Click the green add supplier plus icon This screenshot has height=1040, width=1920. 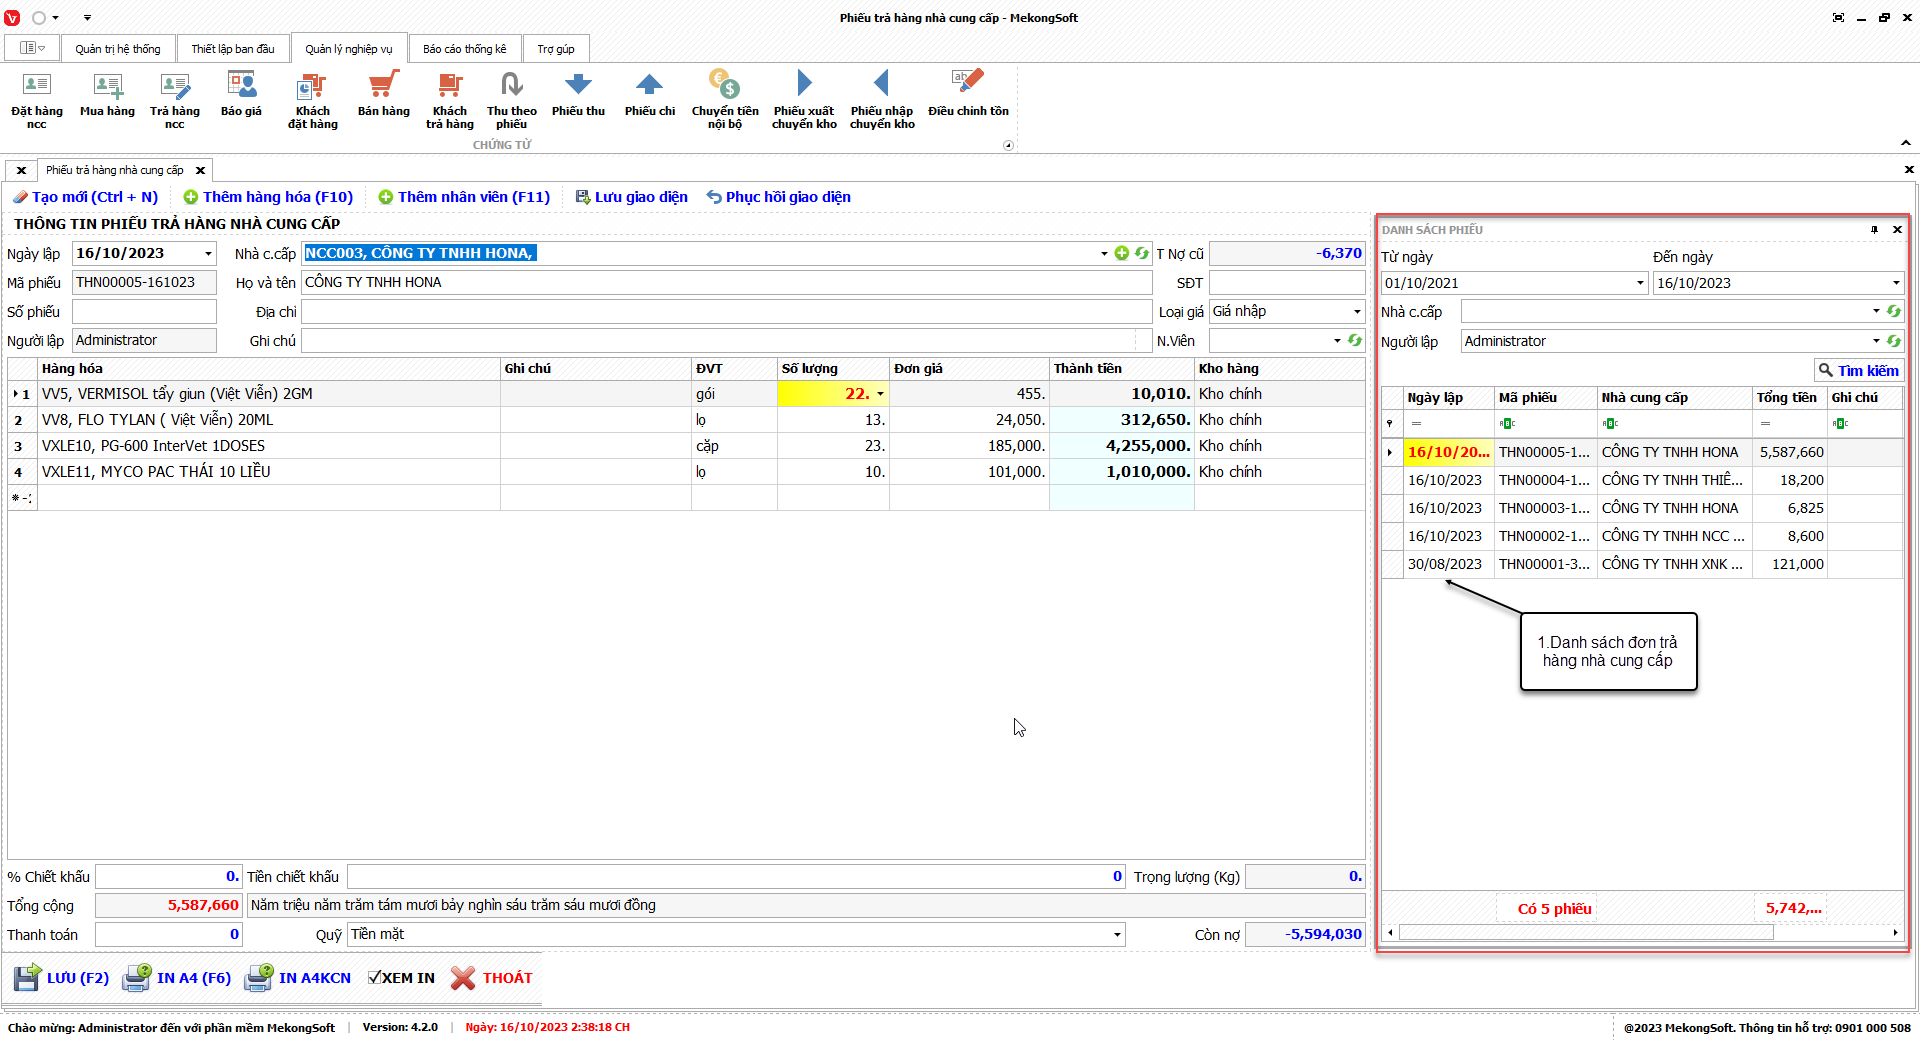(x=1121, y=254)
